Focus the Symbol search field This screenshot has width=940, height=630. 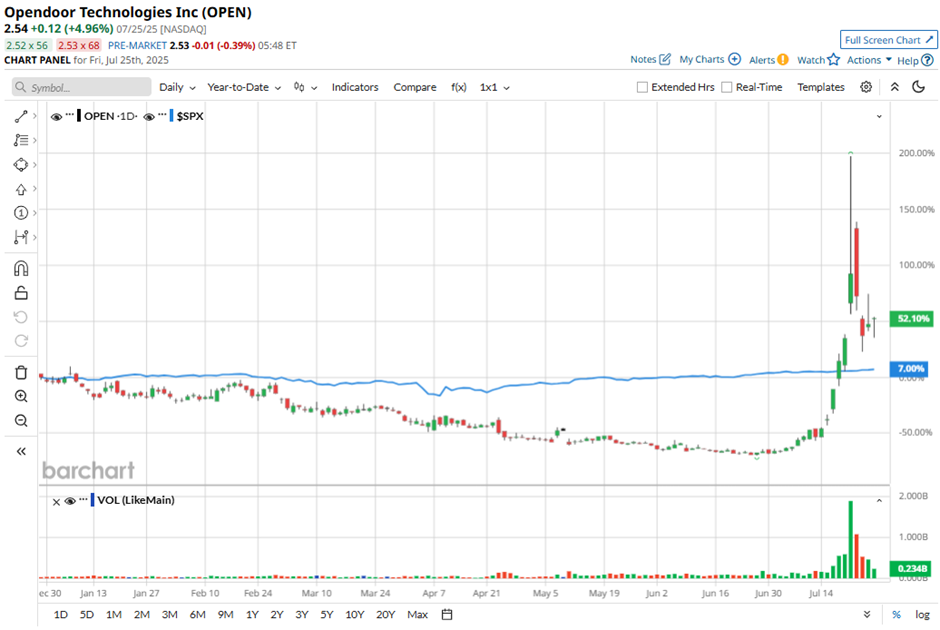tap(82, 88)
